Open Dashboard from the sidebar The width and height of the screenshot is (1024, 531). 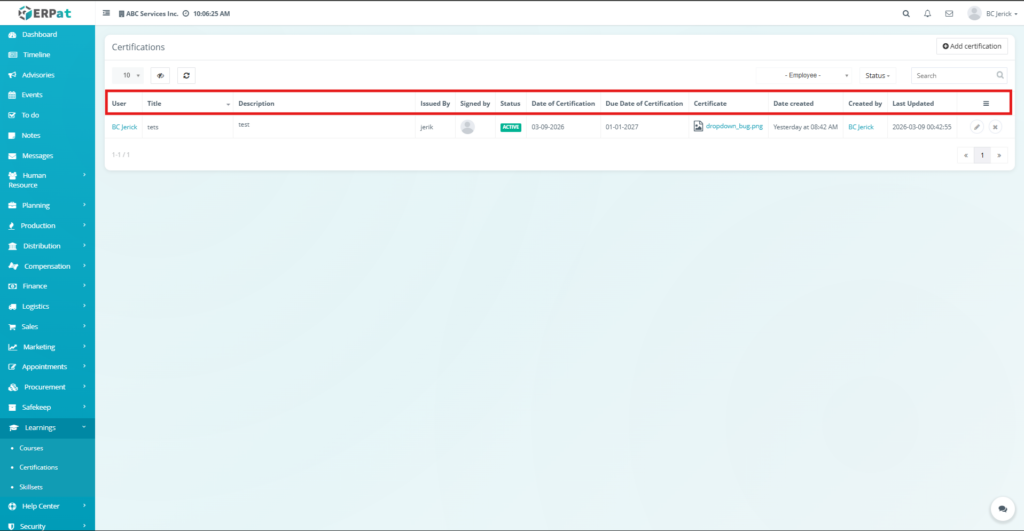39,35
